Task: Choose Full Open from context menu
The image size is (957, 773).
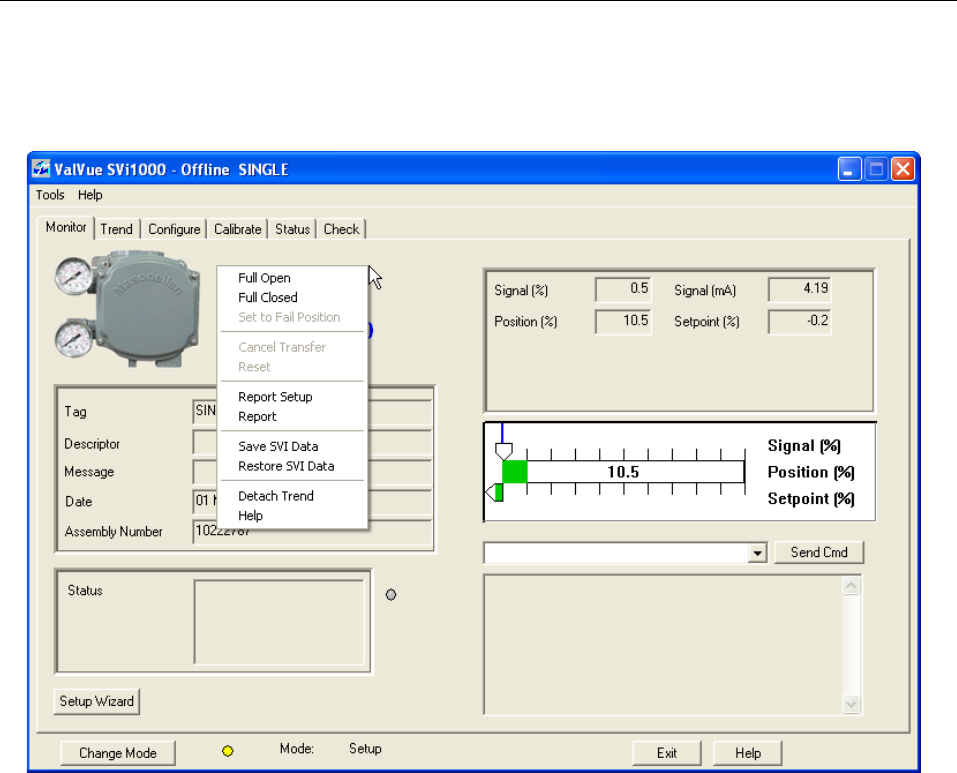Action: click(x=293, y=278)
